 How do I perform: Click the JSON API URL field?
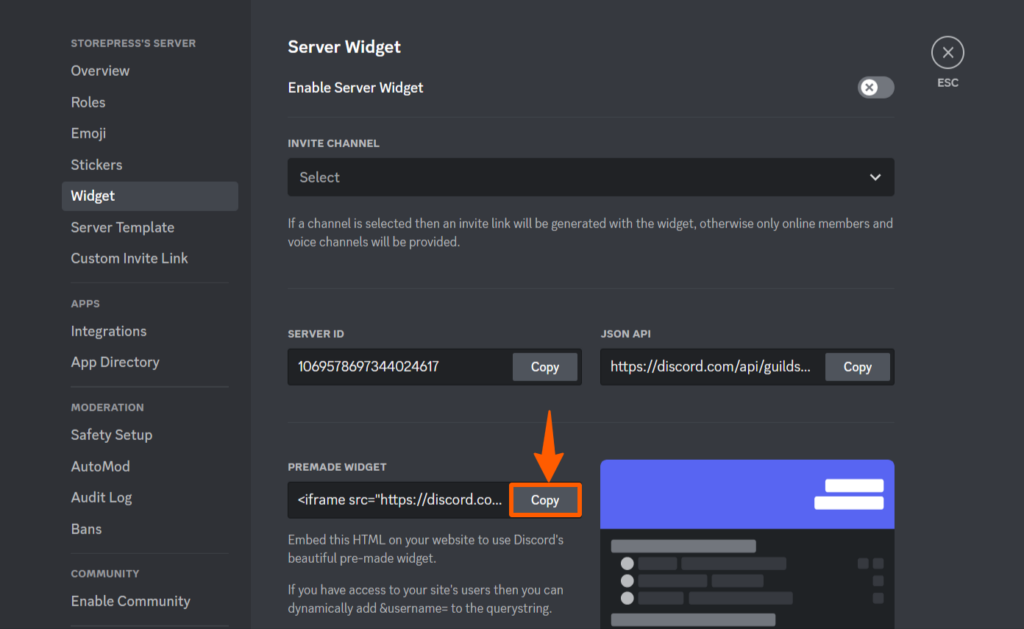tap(712, 367)
